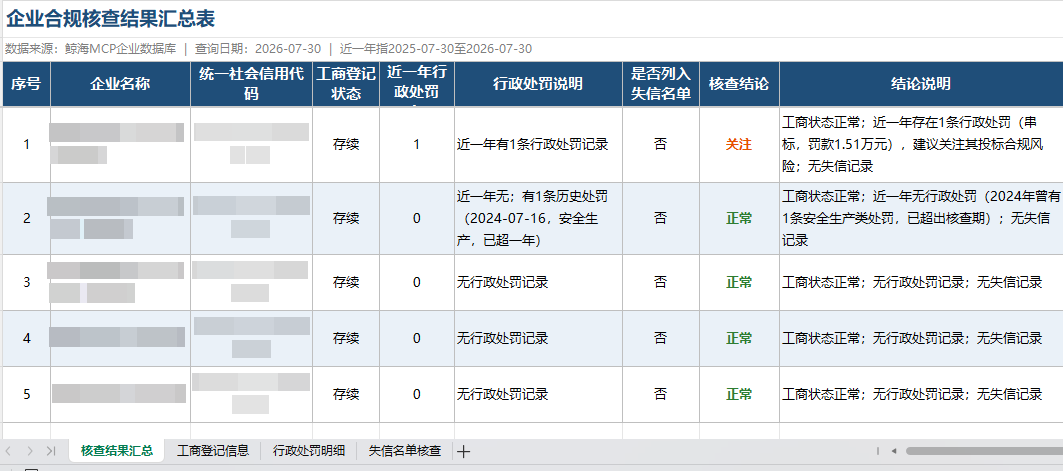Screen dimensions: 1063x471
Task: Click the 企业名称 column header
Action: (x=121, y=84)
